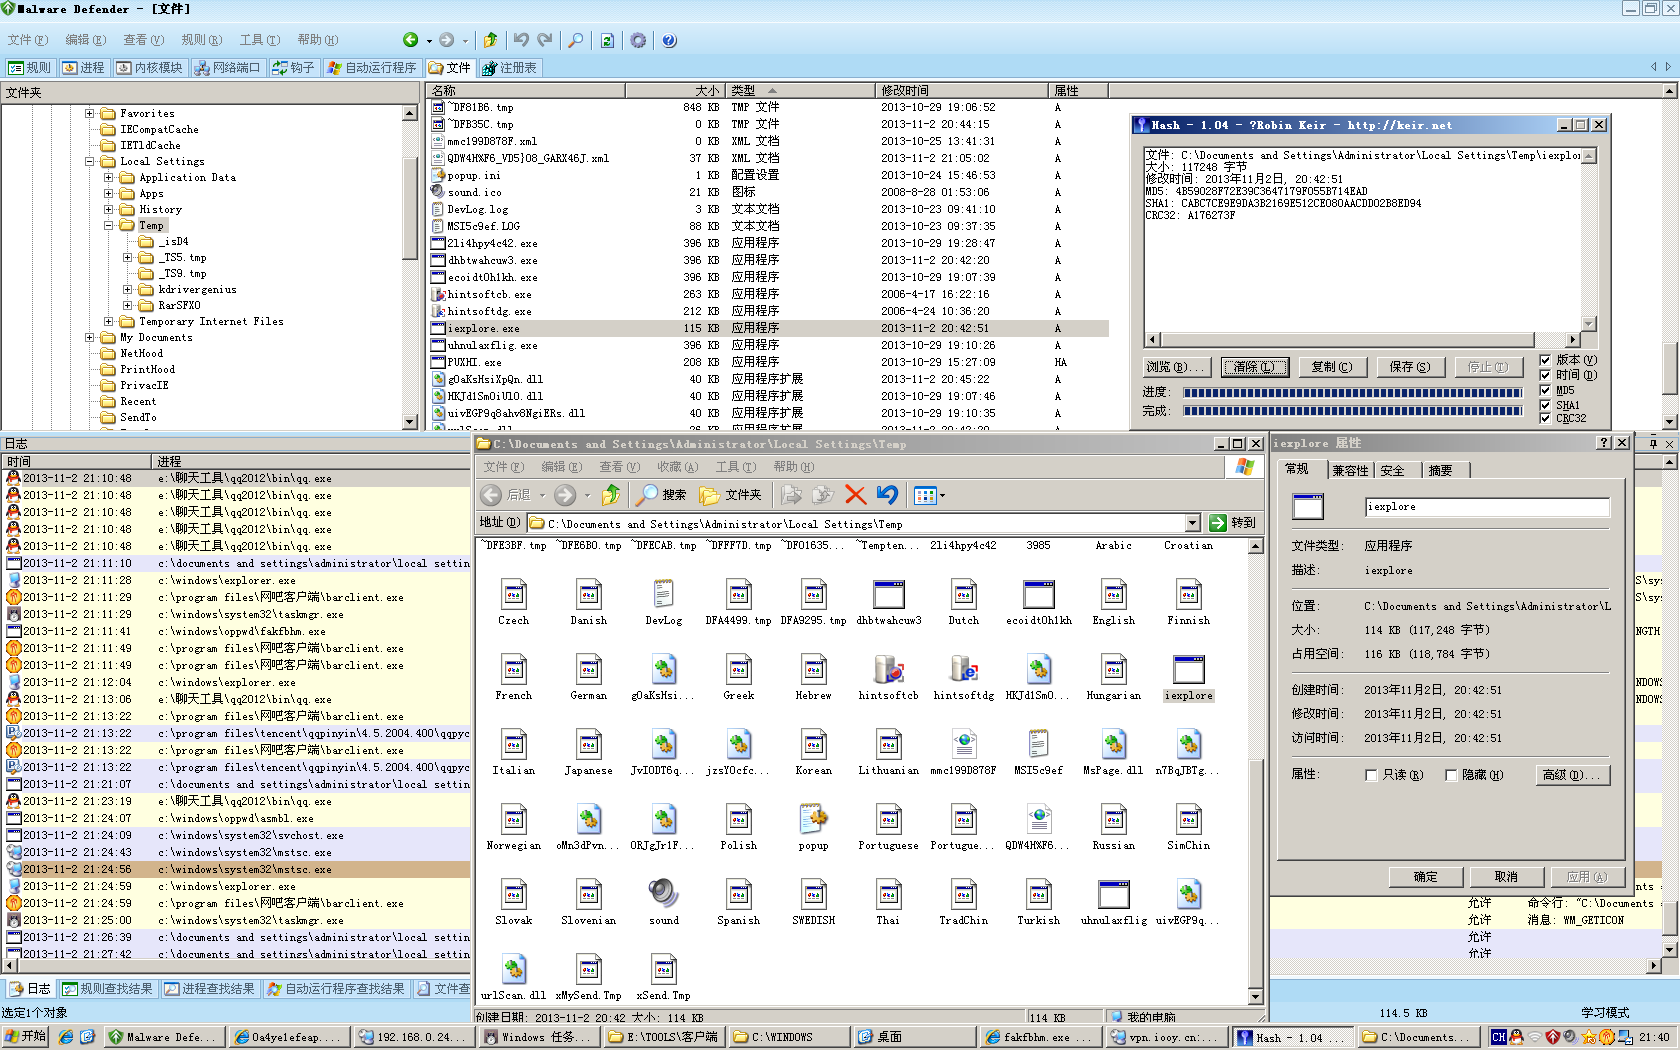Open settings via the gear icon
The height and width of the screenshot is (1050, 1680).
[638, 40]
